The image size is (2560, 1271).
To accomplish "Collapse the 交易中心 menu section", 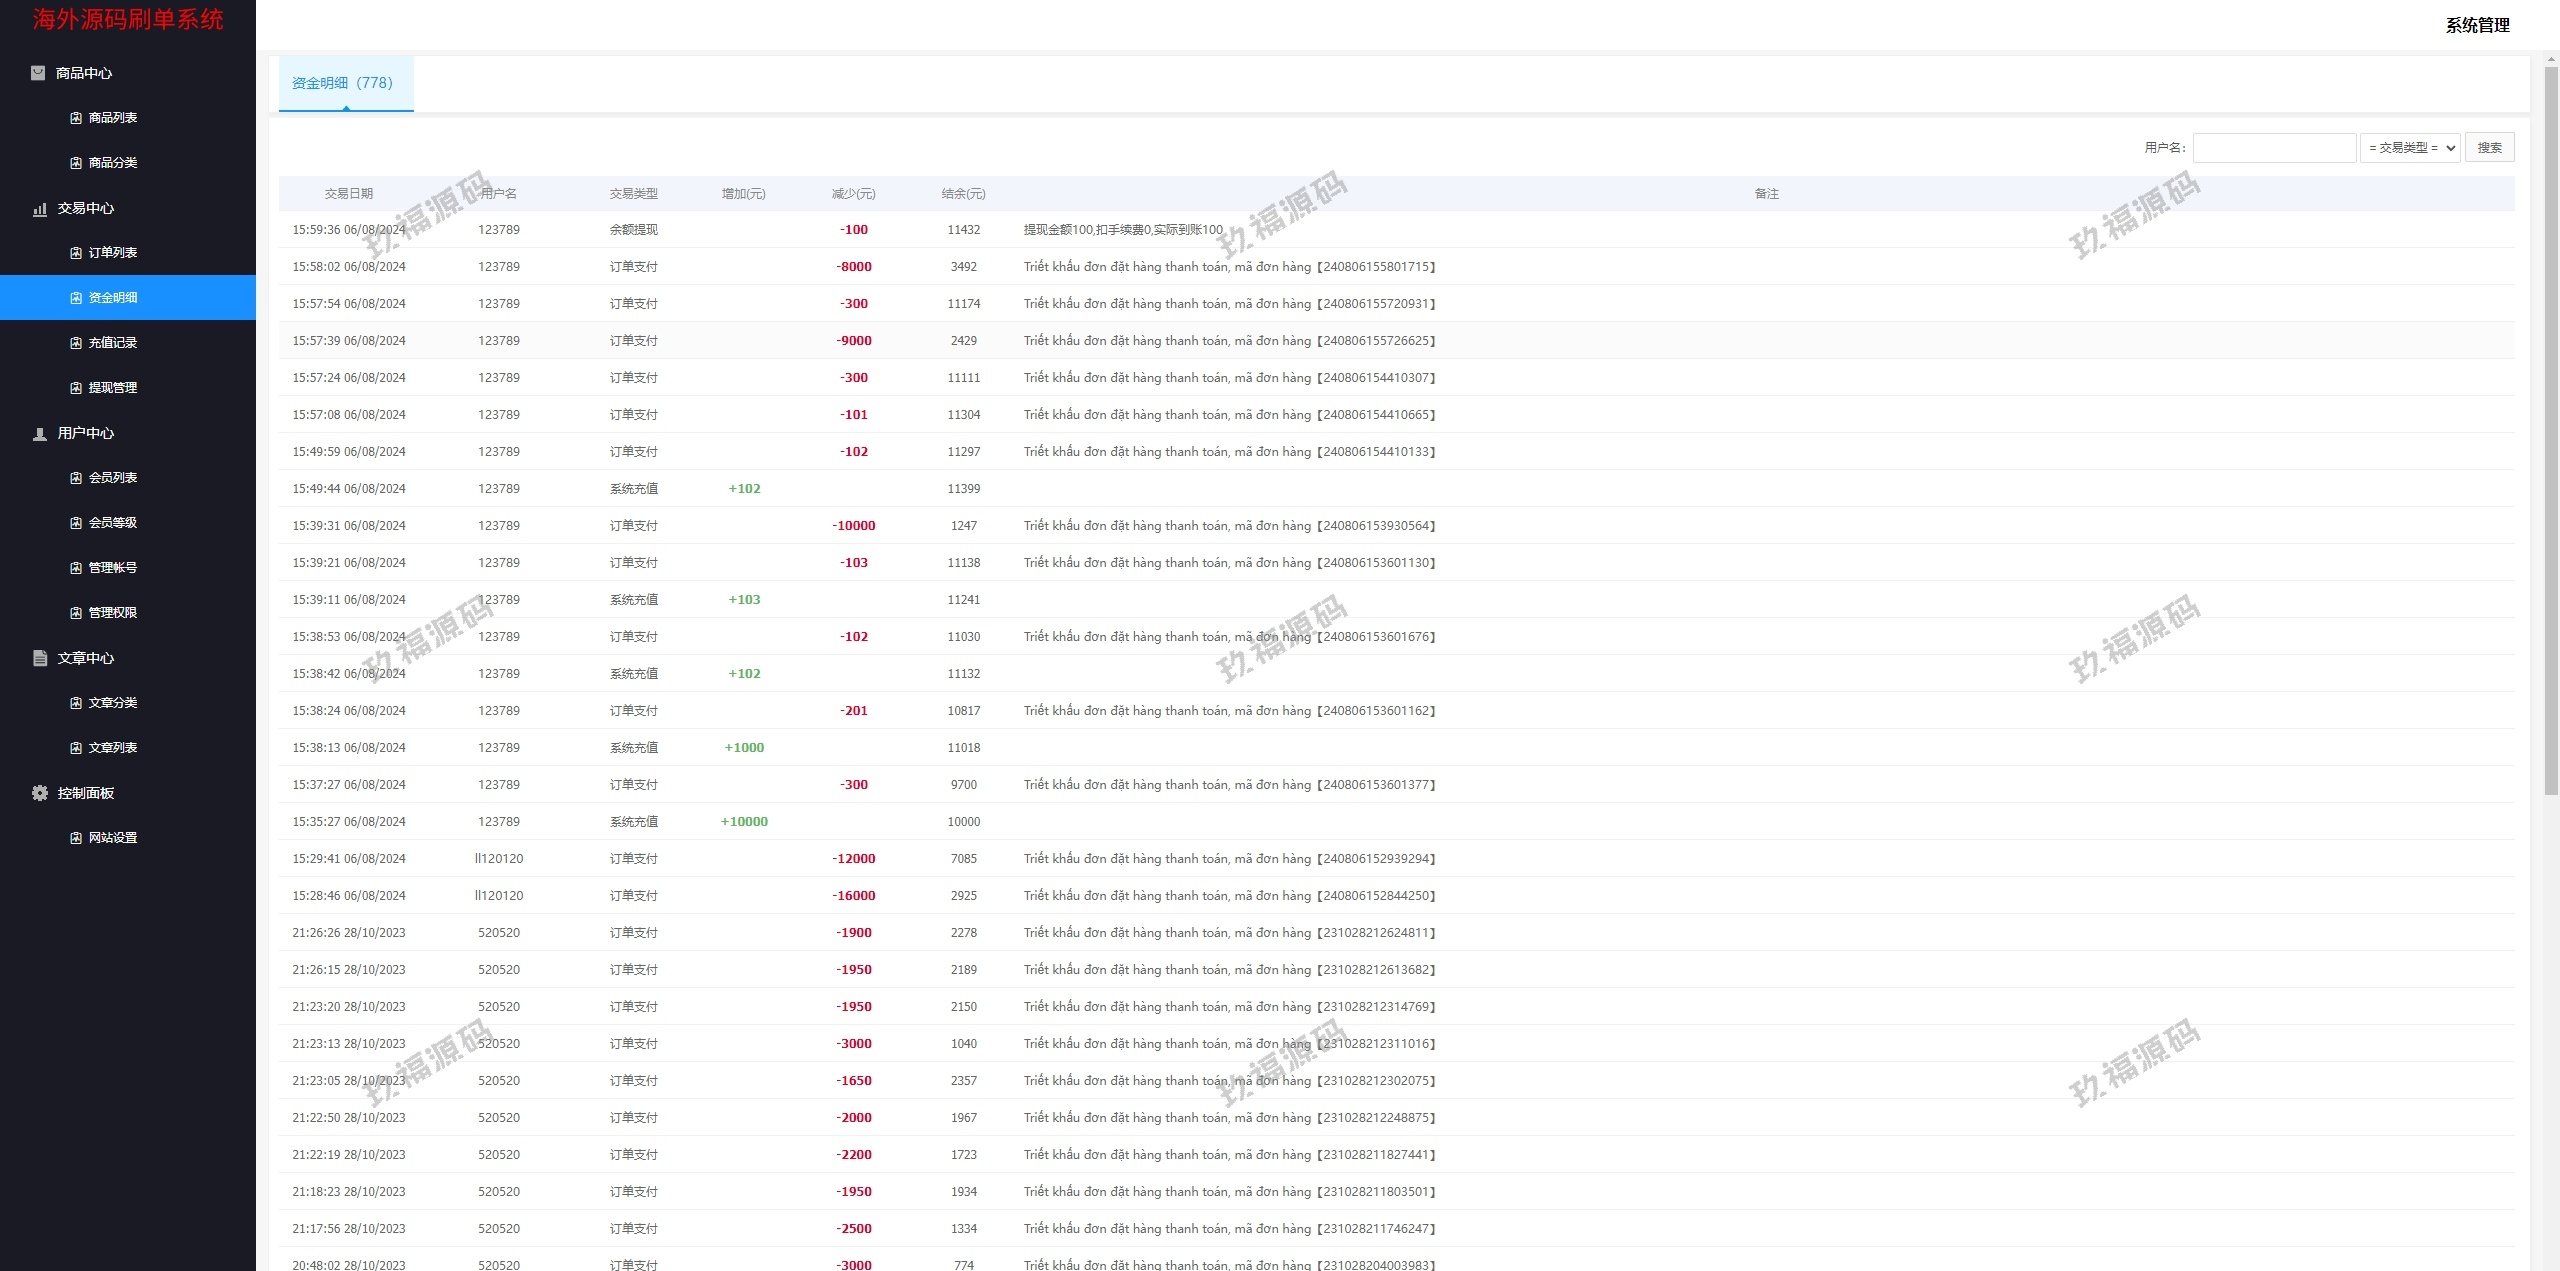I will point(86,208).
